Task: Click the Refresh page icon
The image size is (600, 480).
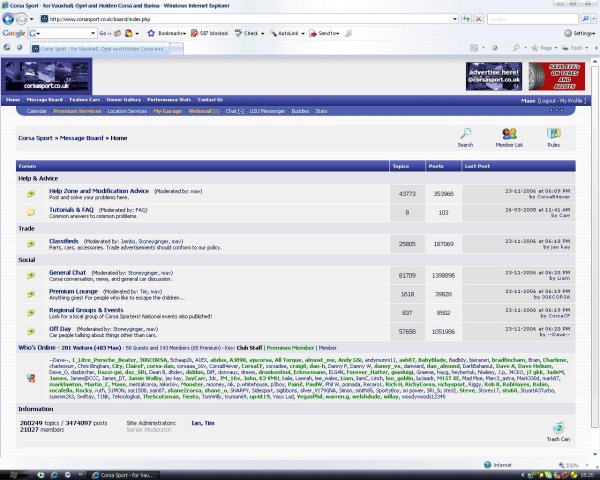Action: (x=466, y=18)
